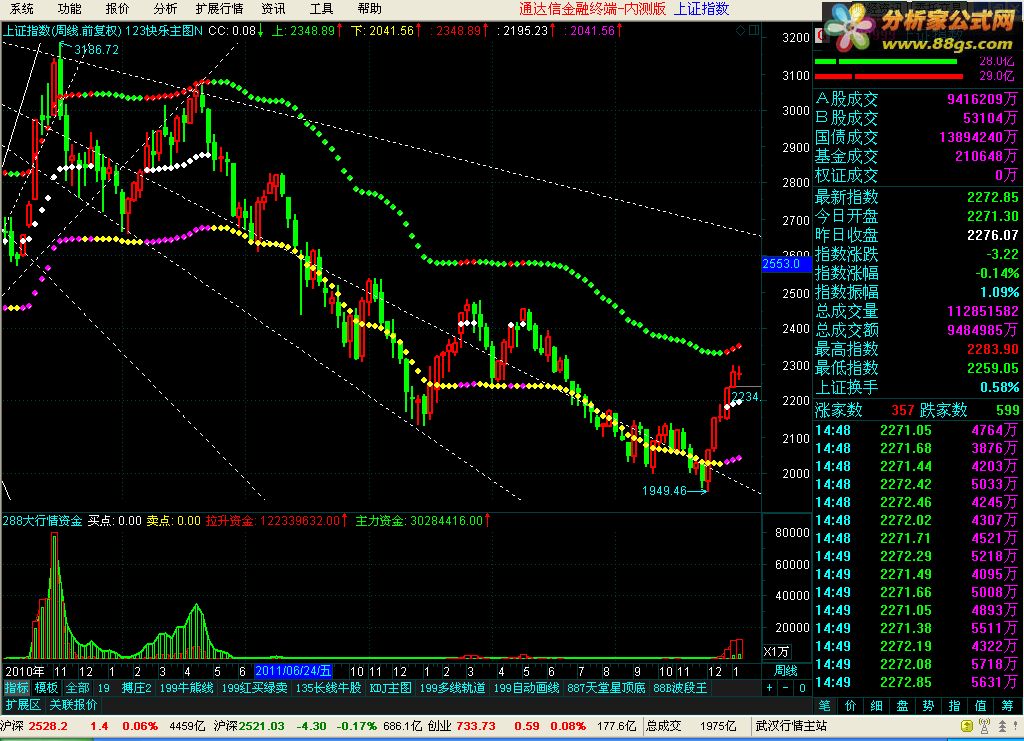This screenshot has width=1024, height=741.
Task: Click the diamond icon at chart top right
Action: point(740,30)
